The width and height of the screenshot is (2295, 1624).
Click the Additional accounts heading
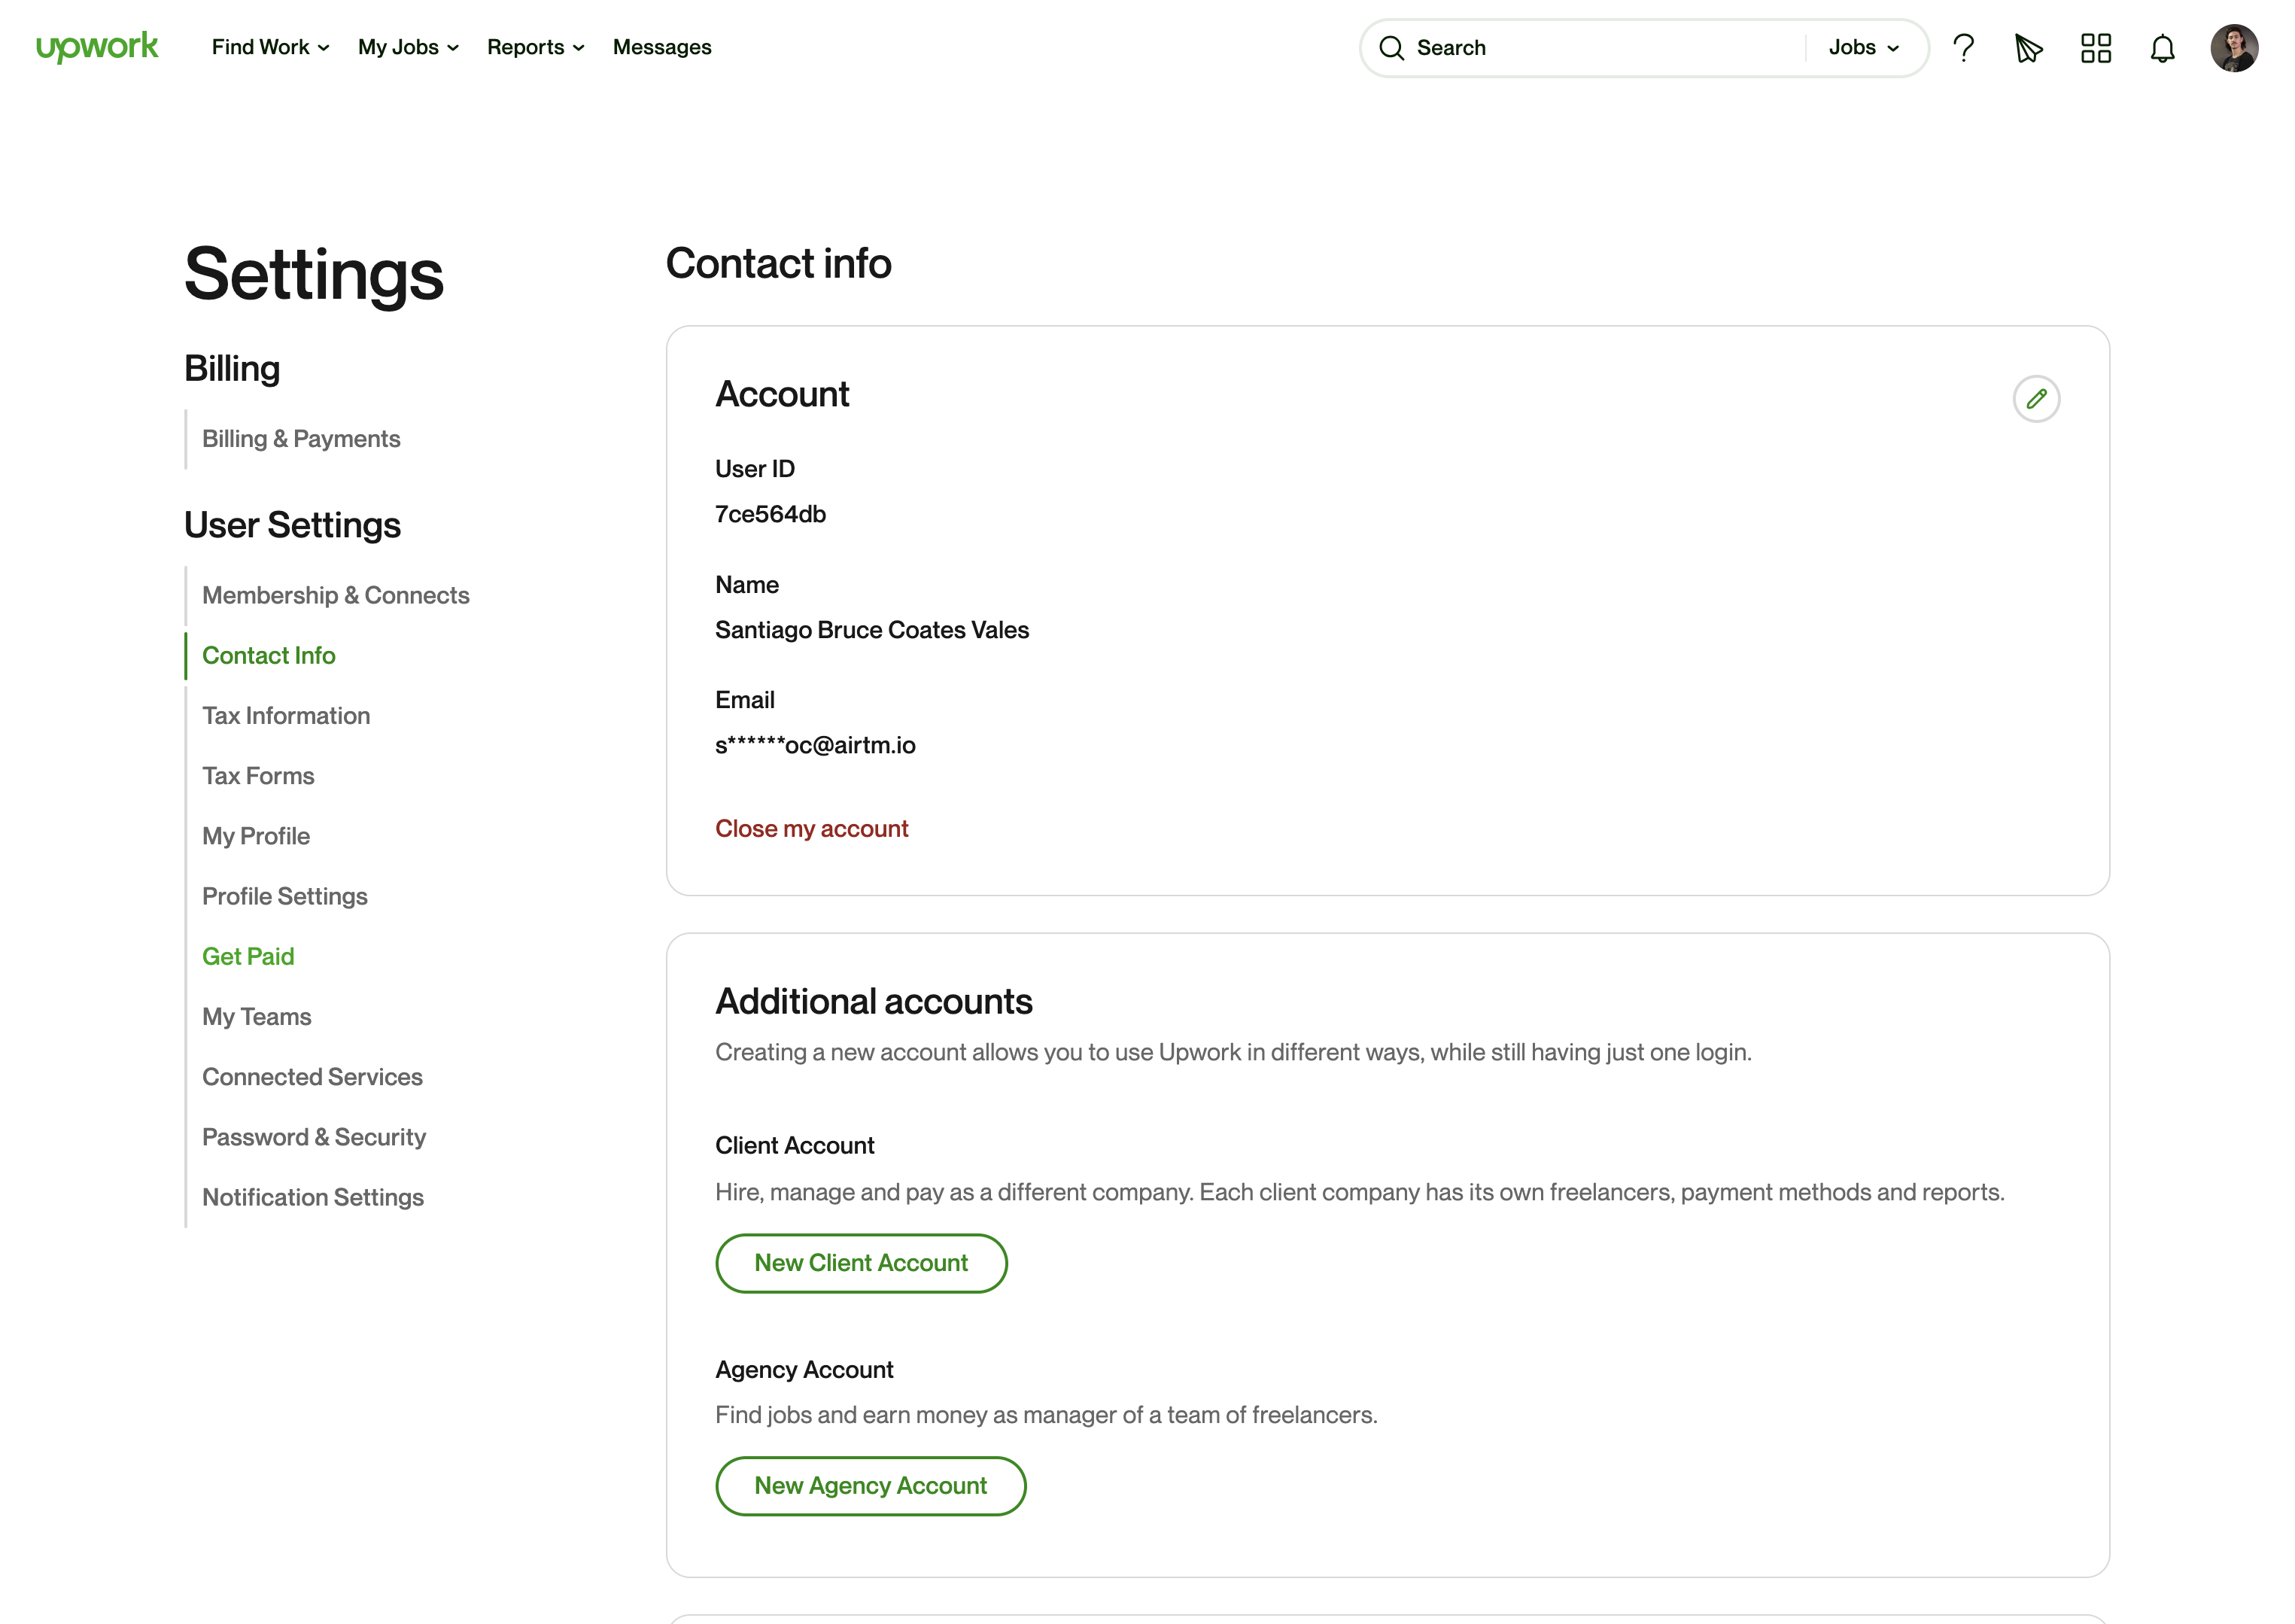click(x=874, y=1002)
